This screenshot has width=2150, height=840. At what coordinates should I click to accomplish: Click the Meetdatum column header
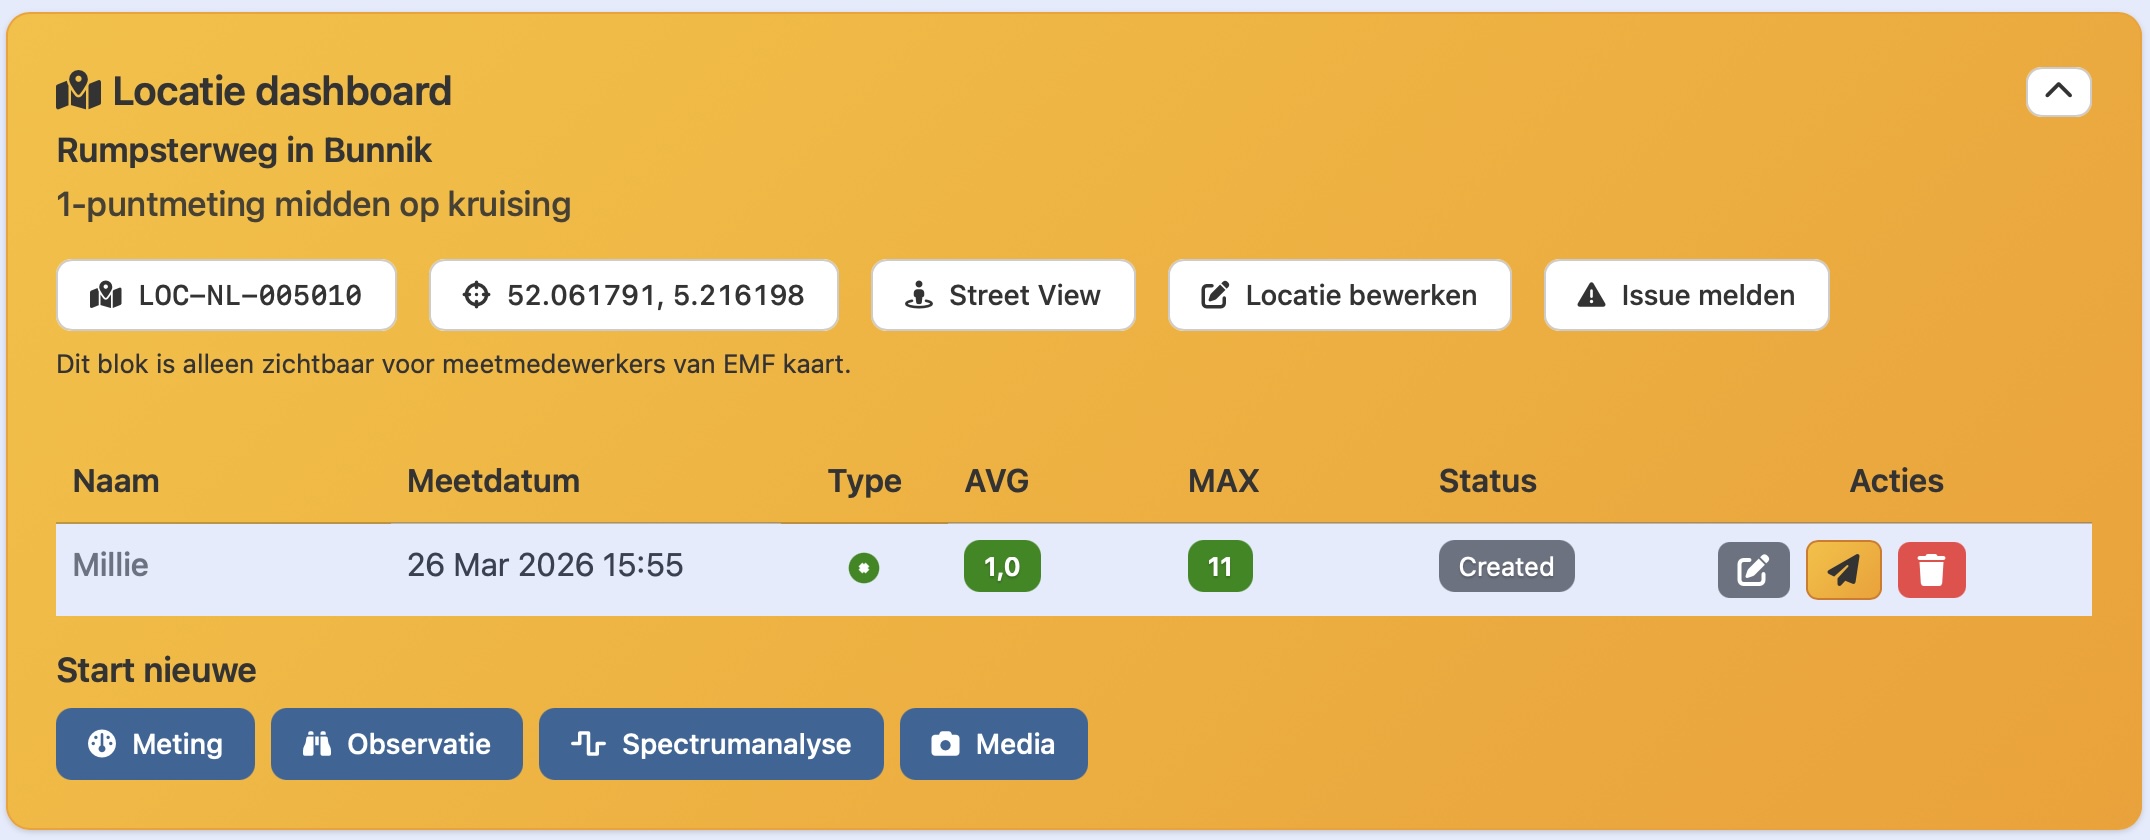point(493,481)
